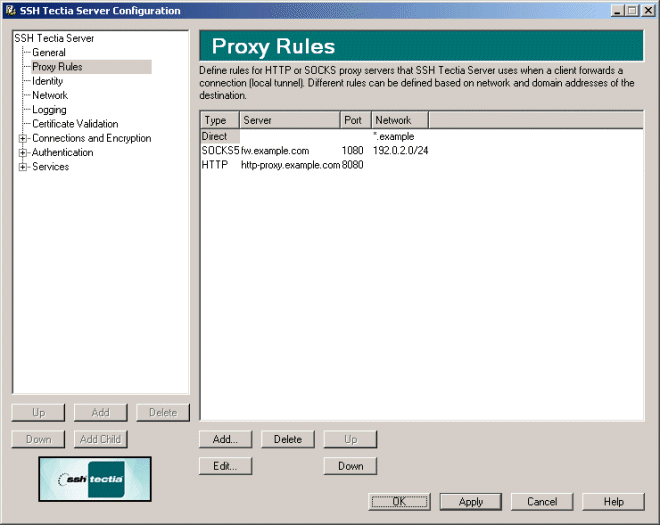The width and height of the screenshot is (660, 525).
Task: Click the 192.0.2.0/24 network cell
Action: [400, 151]
